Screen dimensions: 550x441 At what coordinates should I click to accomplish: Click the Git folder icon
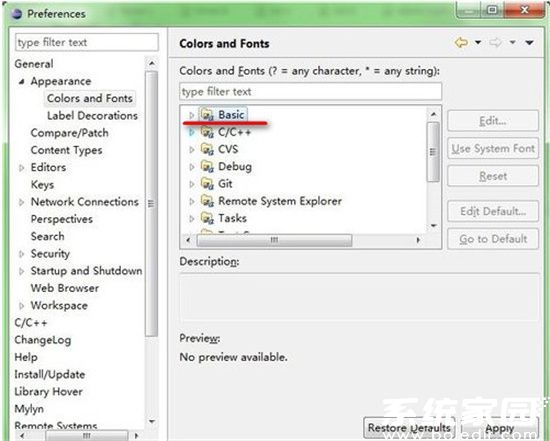(x=207, y=183)
